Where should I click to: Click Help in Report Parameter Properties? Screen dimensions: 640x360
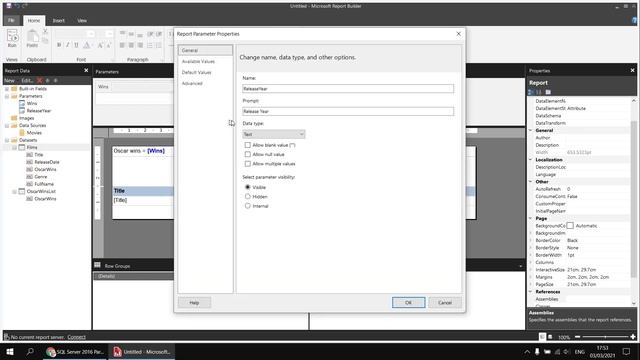coord(194,302)
